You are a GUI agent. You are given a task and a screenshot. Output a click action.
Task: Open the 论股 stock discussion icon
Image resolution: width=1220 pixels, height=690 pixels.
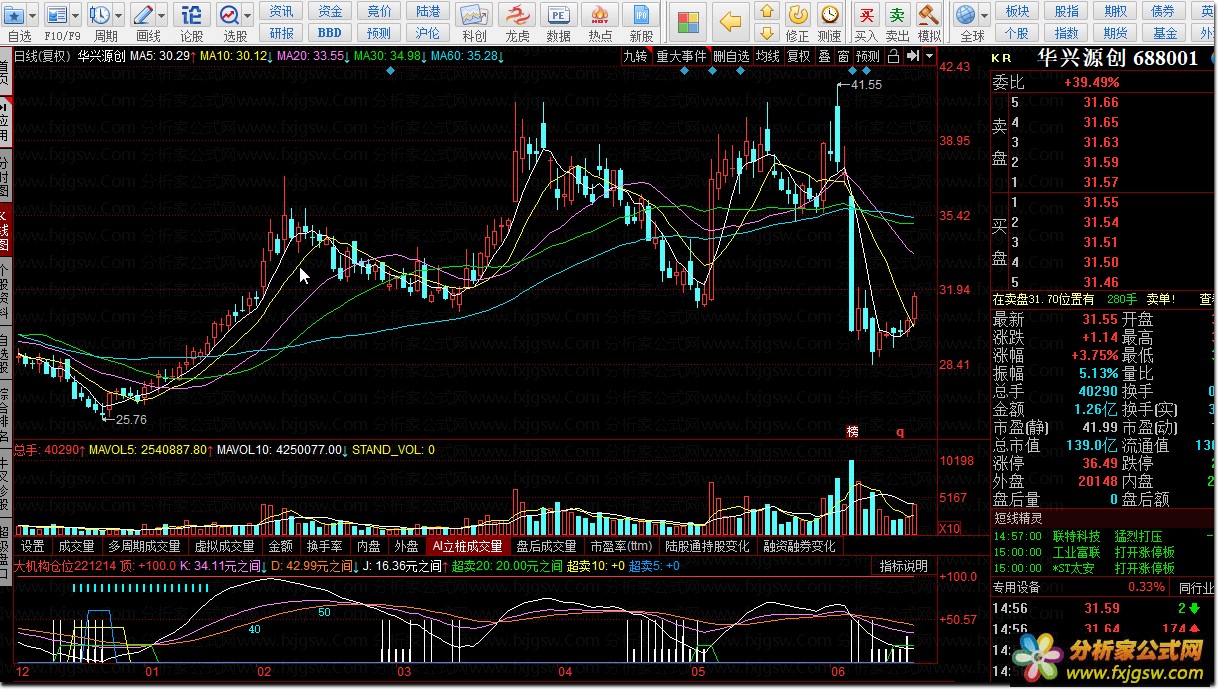(192, 15)
